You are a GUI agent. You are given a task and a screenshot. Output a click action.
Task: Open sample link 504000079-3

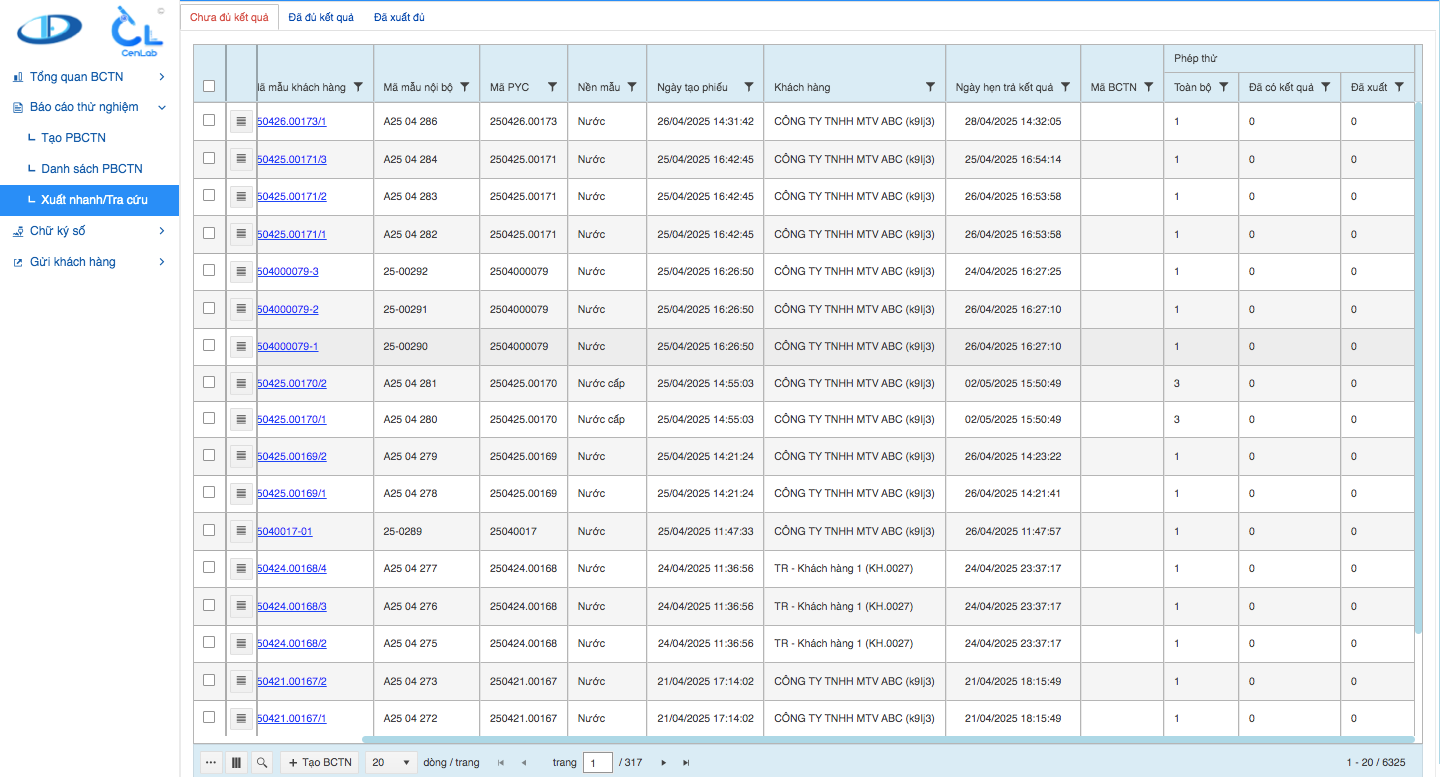click(x=288, y=272)
